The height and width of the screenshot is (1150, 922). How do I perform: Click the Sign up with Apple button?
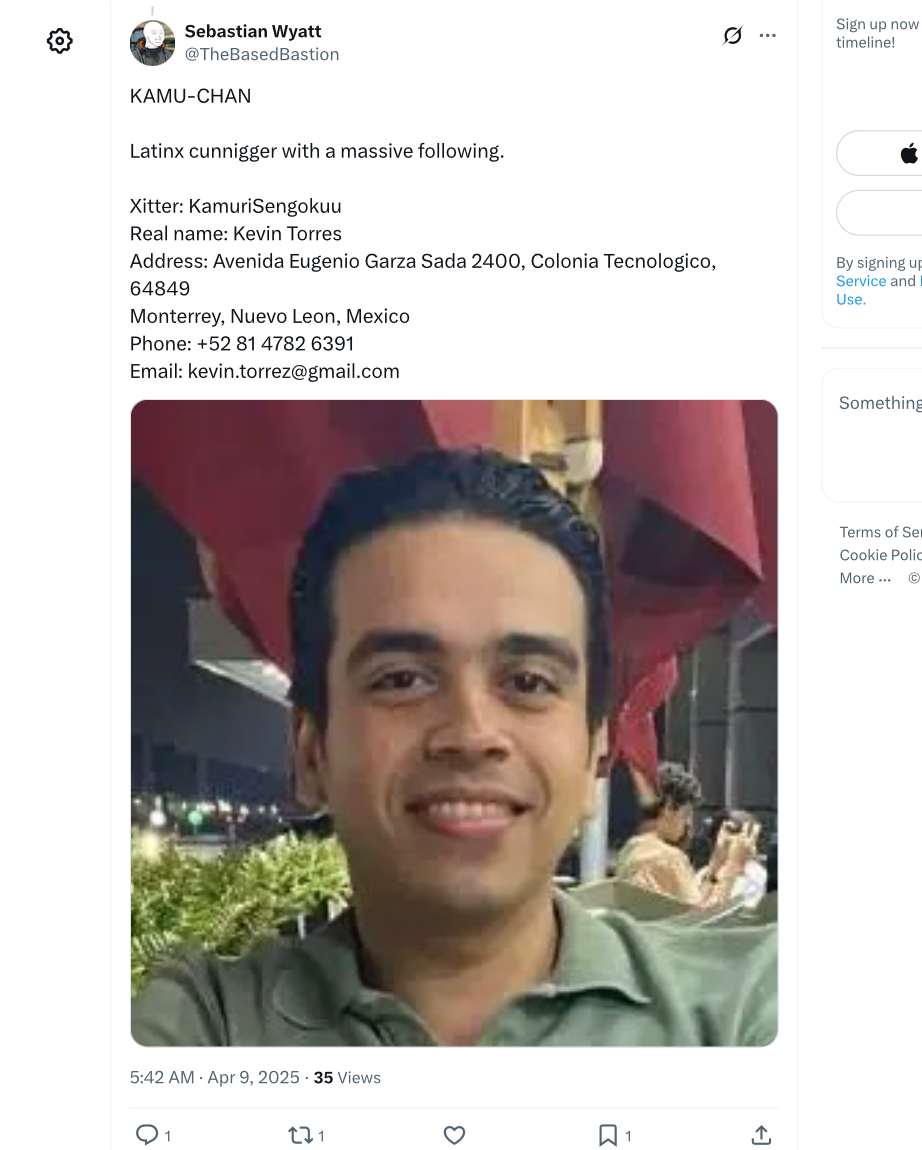click(x=879, y=153)
